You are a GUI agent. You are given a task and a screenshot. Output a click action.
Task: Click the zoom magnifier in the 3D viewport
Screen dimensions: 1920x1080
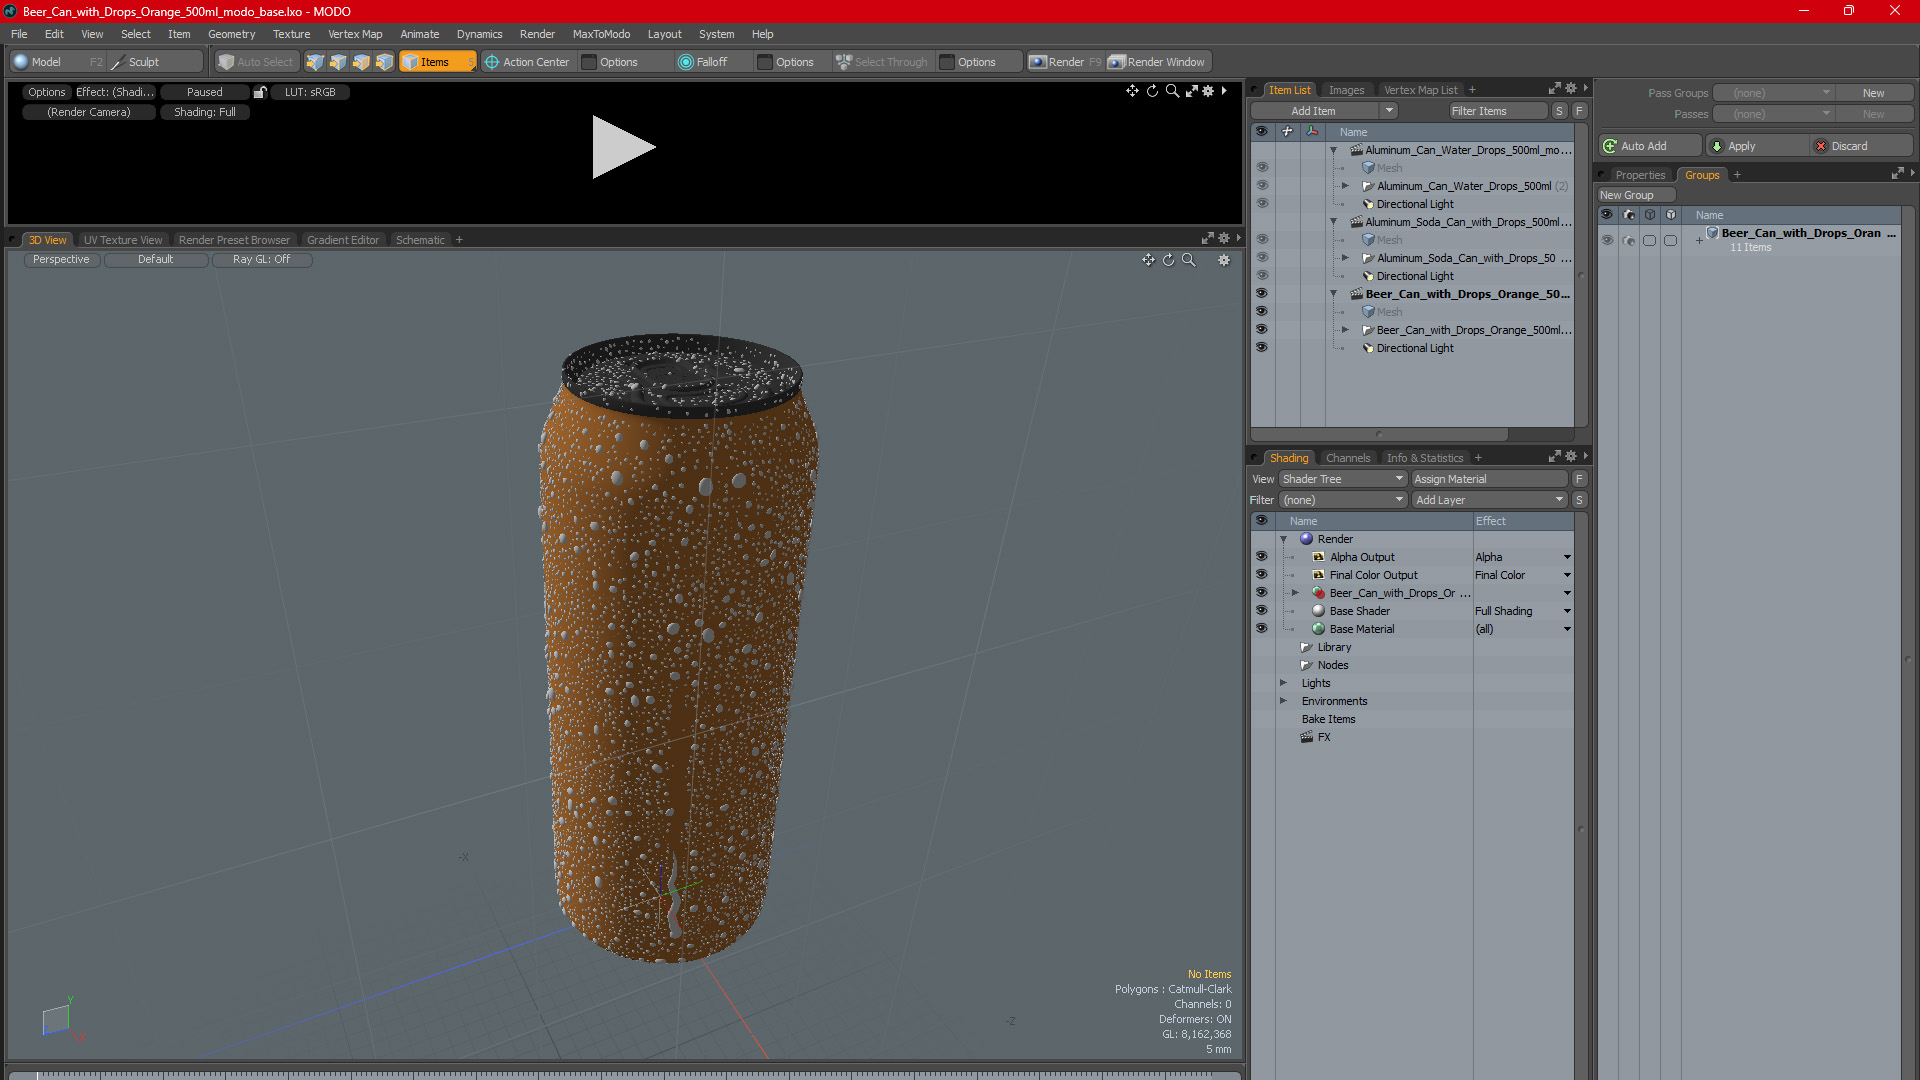coord(1189,260)
